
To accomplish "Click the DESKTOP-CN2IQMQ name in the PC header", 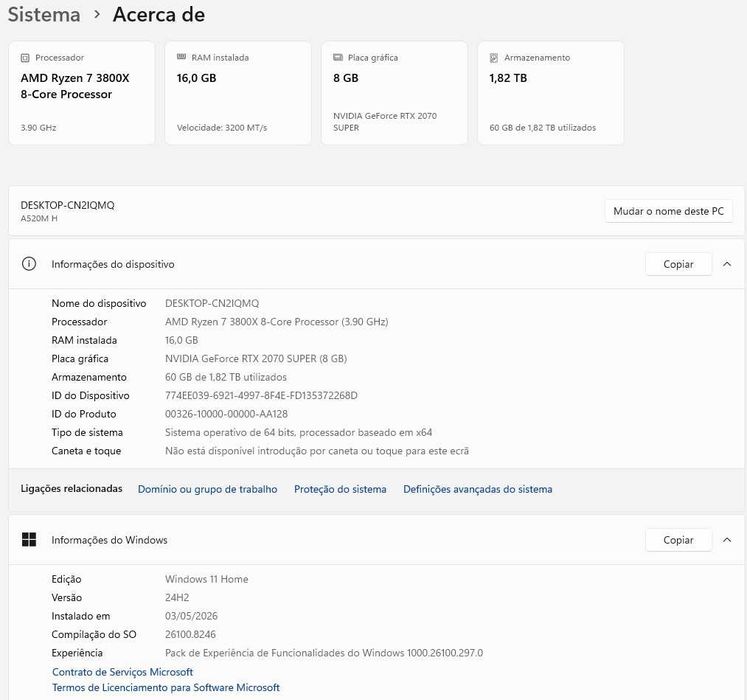I will point(67,205).
